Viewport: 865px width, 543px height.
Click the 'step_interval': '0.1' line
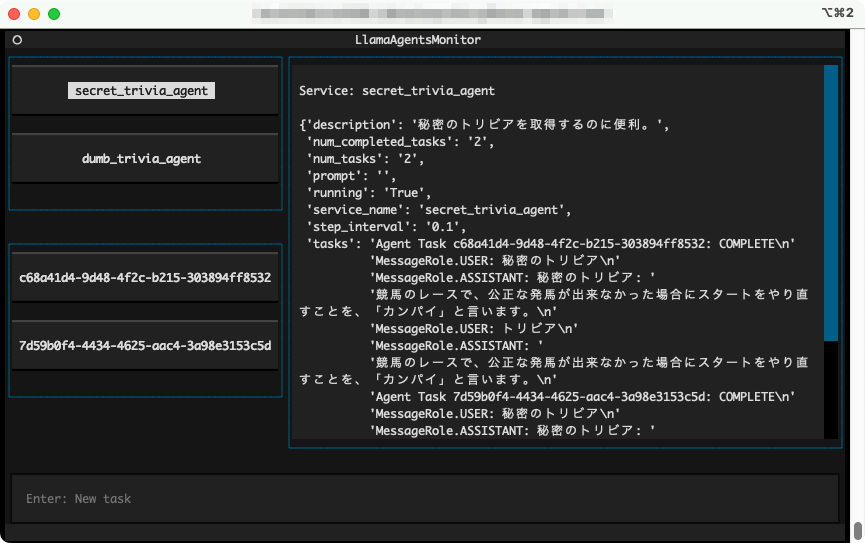point(386,227)
